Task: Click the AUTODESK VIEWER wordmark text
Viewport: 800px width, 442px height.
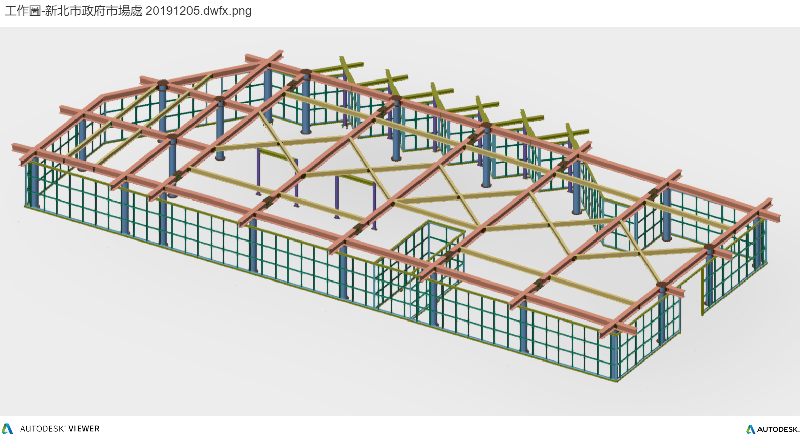Action: click(x=60, y=429)
